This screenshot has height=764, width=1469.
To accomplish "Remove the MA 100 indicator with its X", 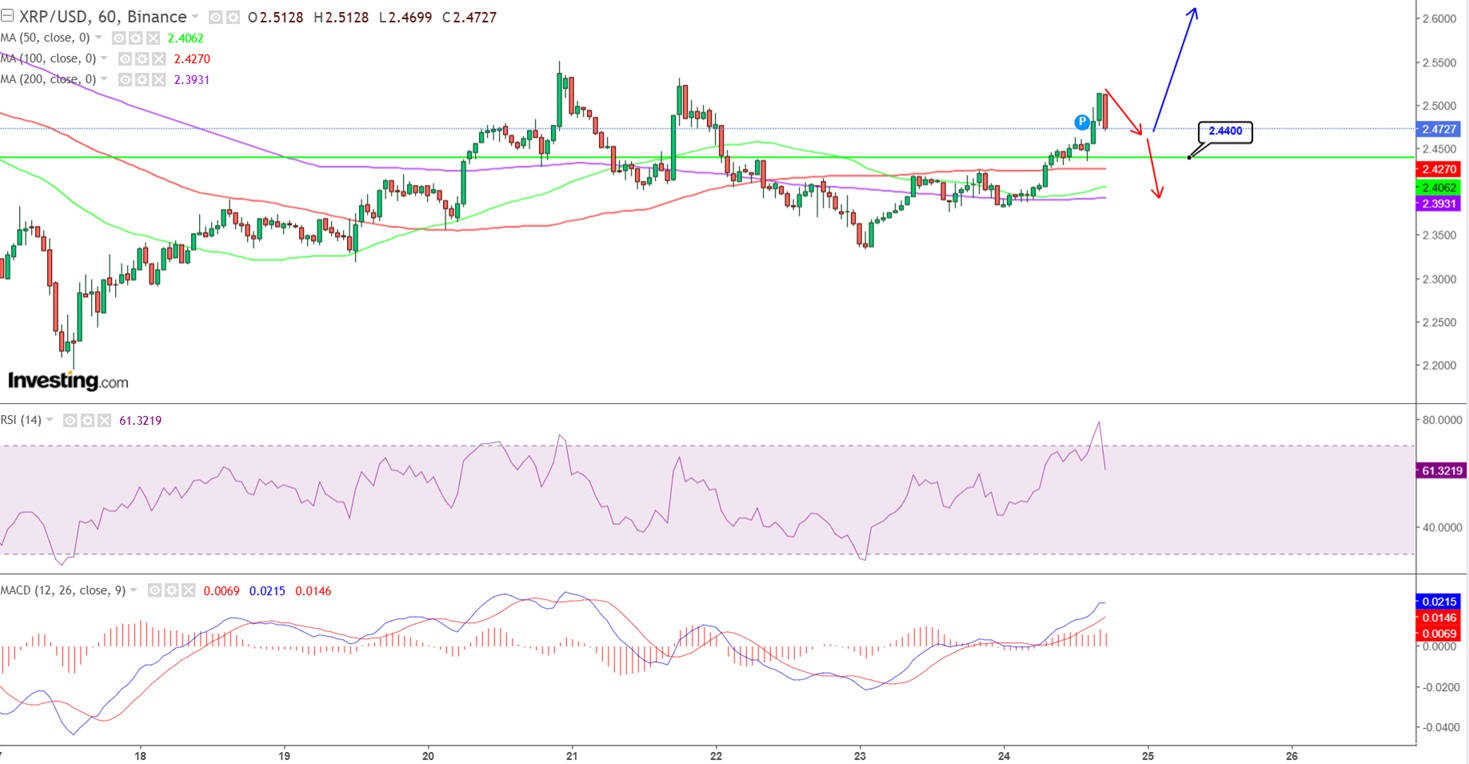I will click(x=160, y=59).
